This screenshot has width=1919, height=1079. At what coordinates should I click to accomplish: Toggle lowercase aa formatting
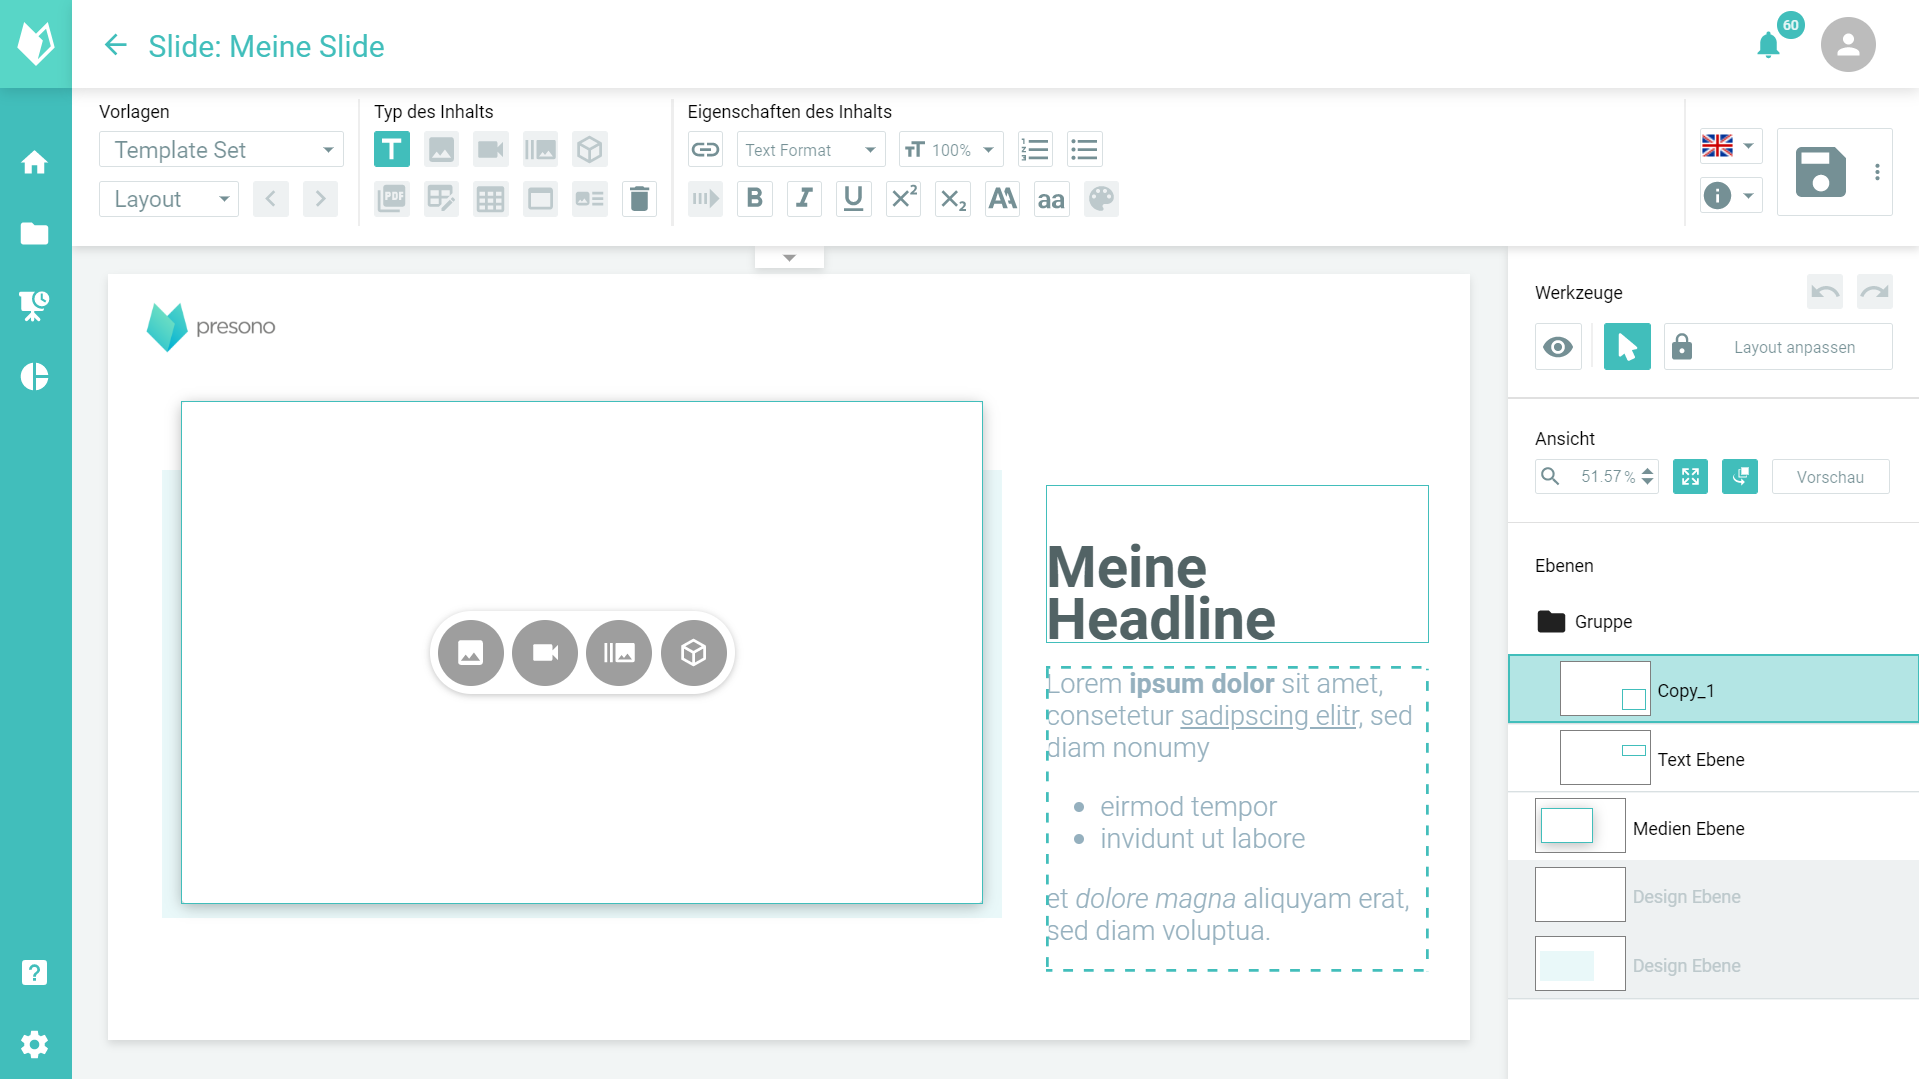1051,199
